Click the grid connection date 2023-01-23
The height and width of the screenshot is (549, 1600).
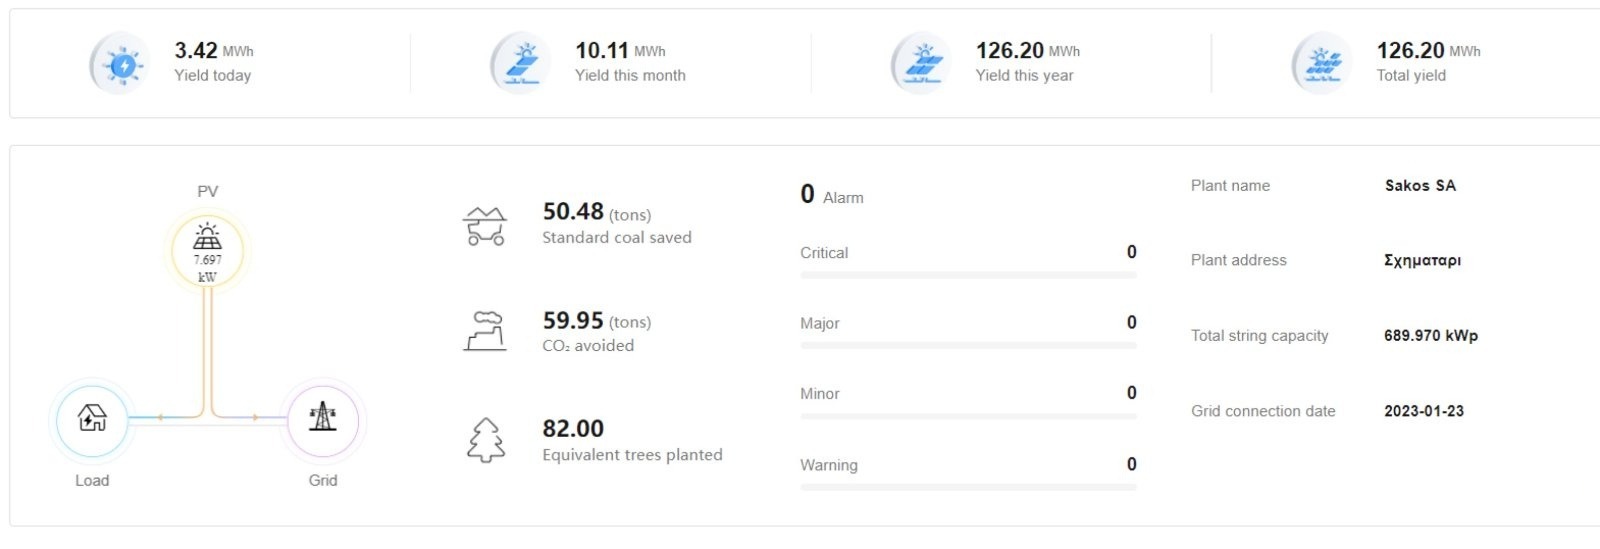pos(1423,411)
